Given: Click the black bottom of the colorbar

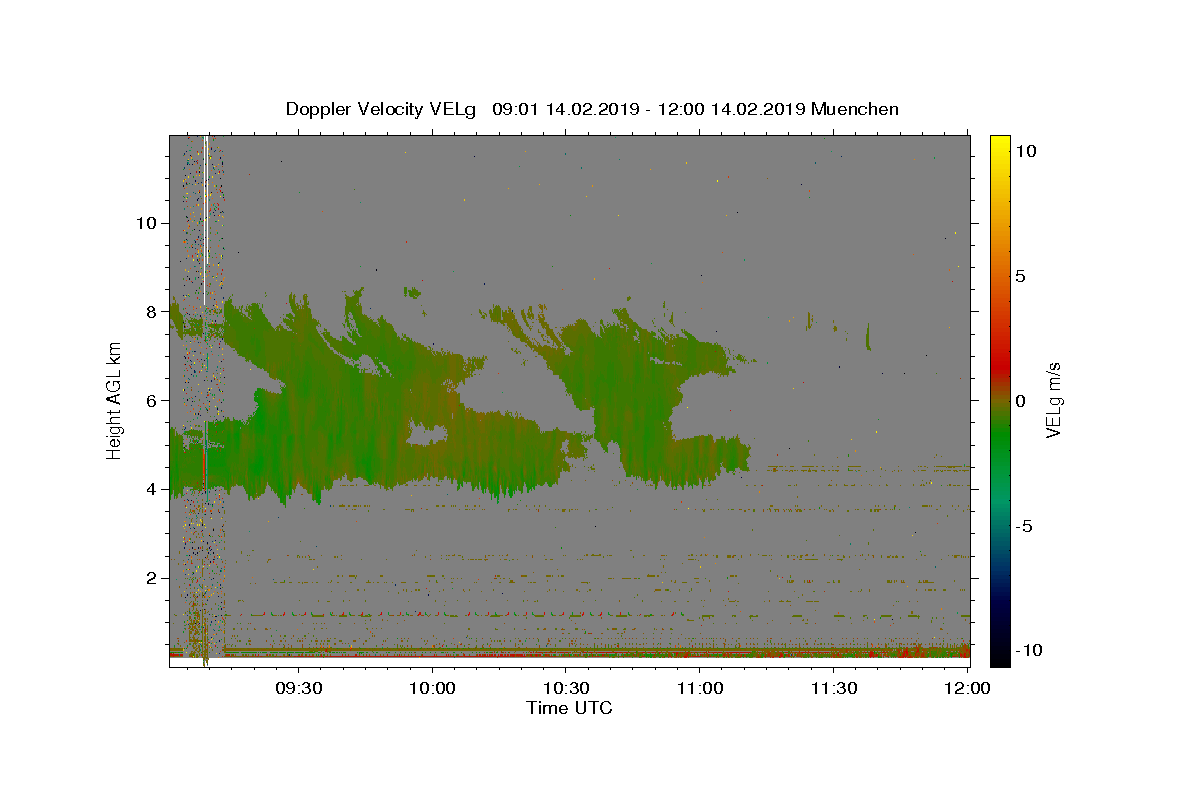Looking at the screenshot, I should point(1000,655).
